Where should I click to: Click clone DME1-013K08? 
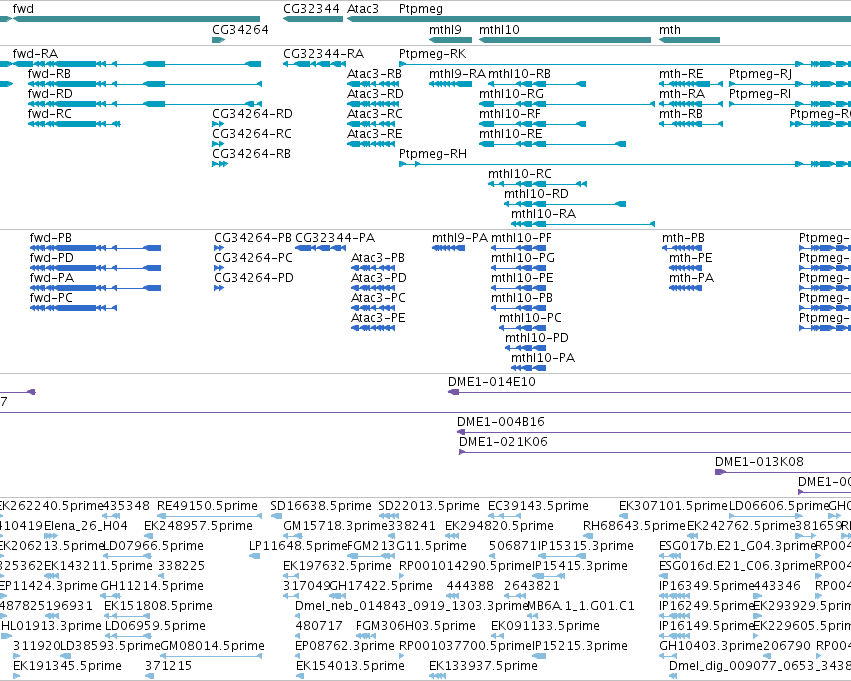tap(783, 472)
